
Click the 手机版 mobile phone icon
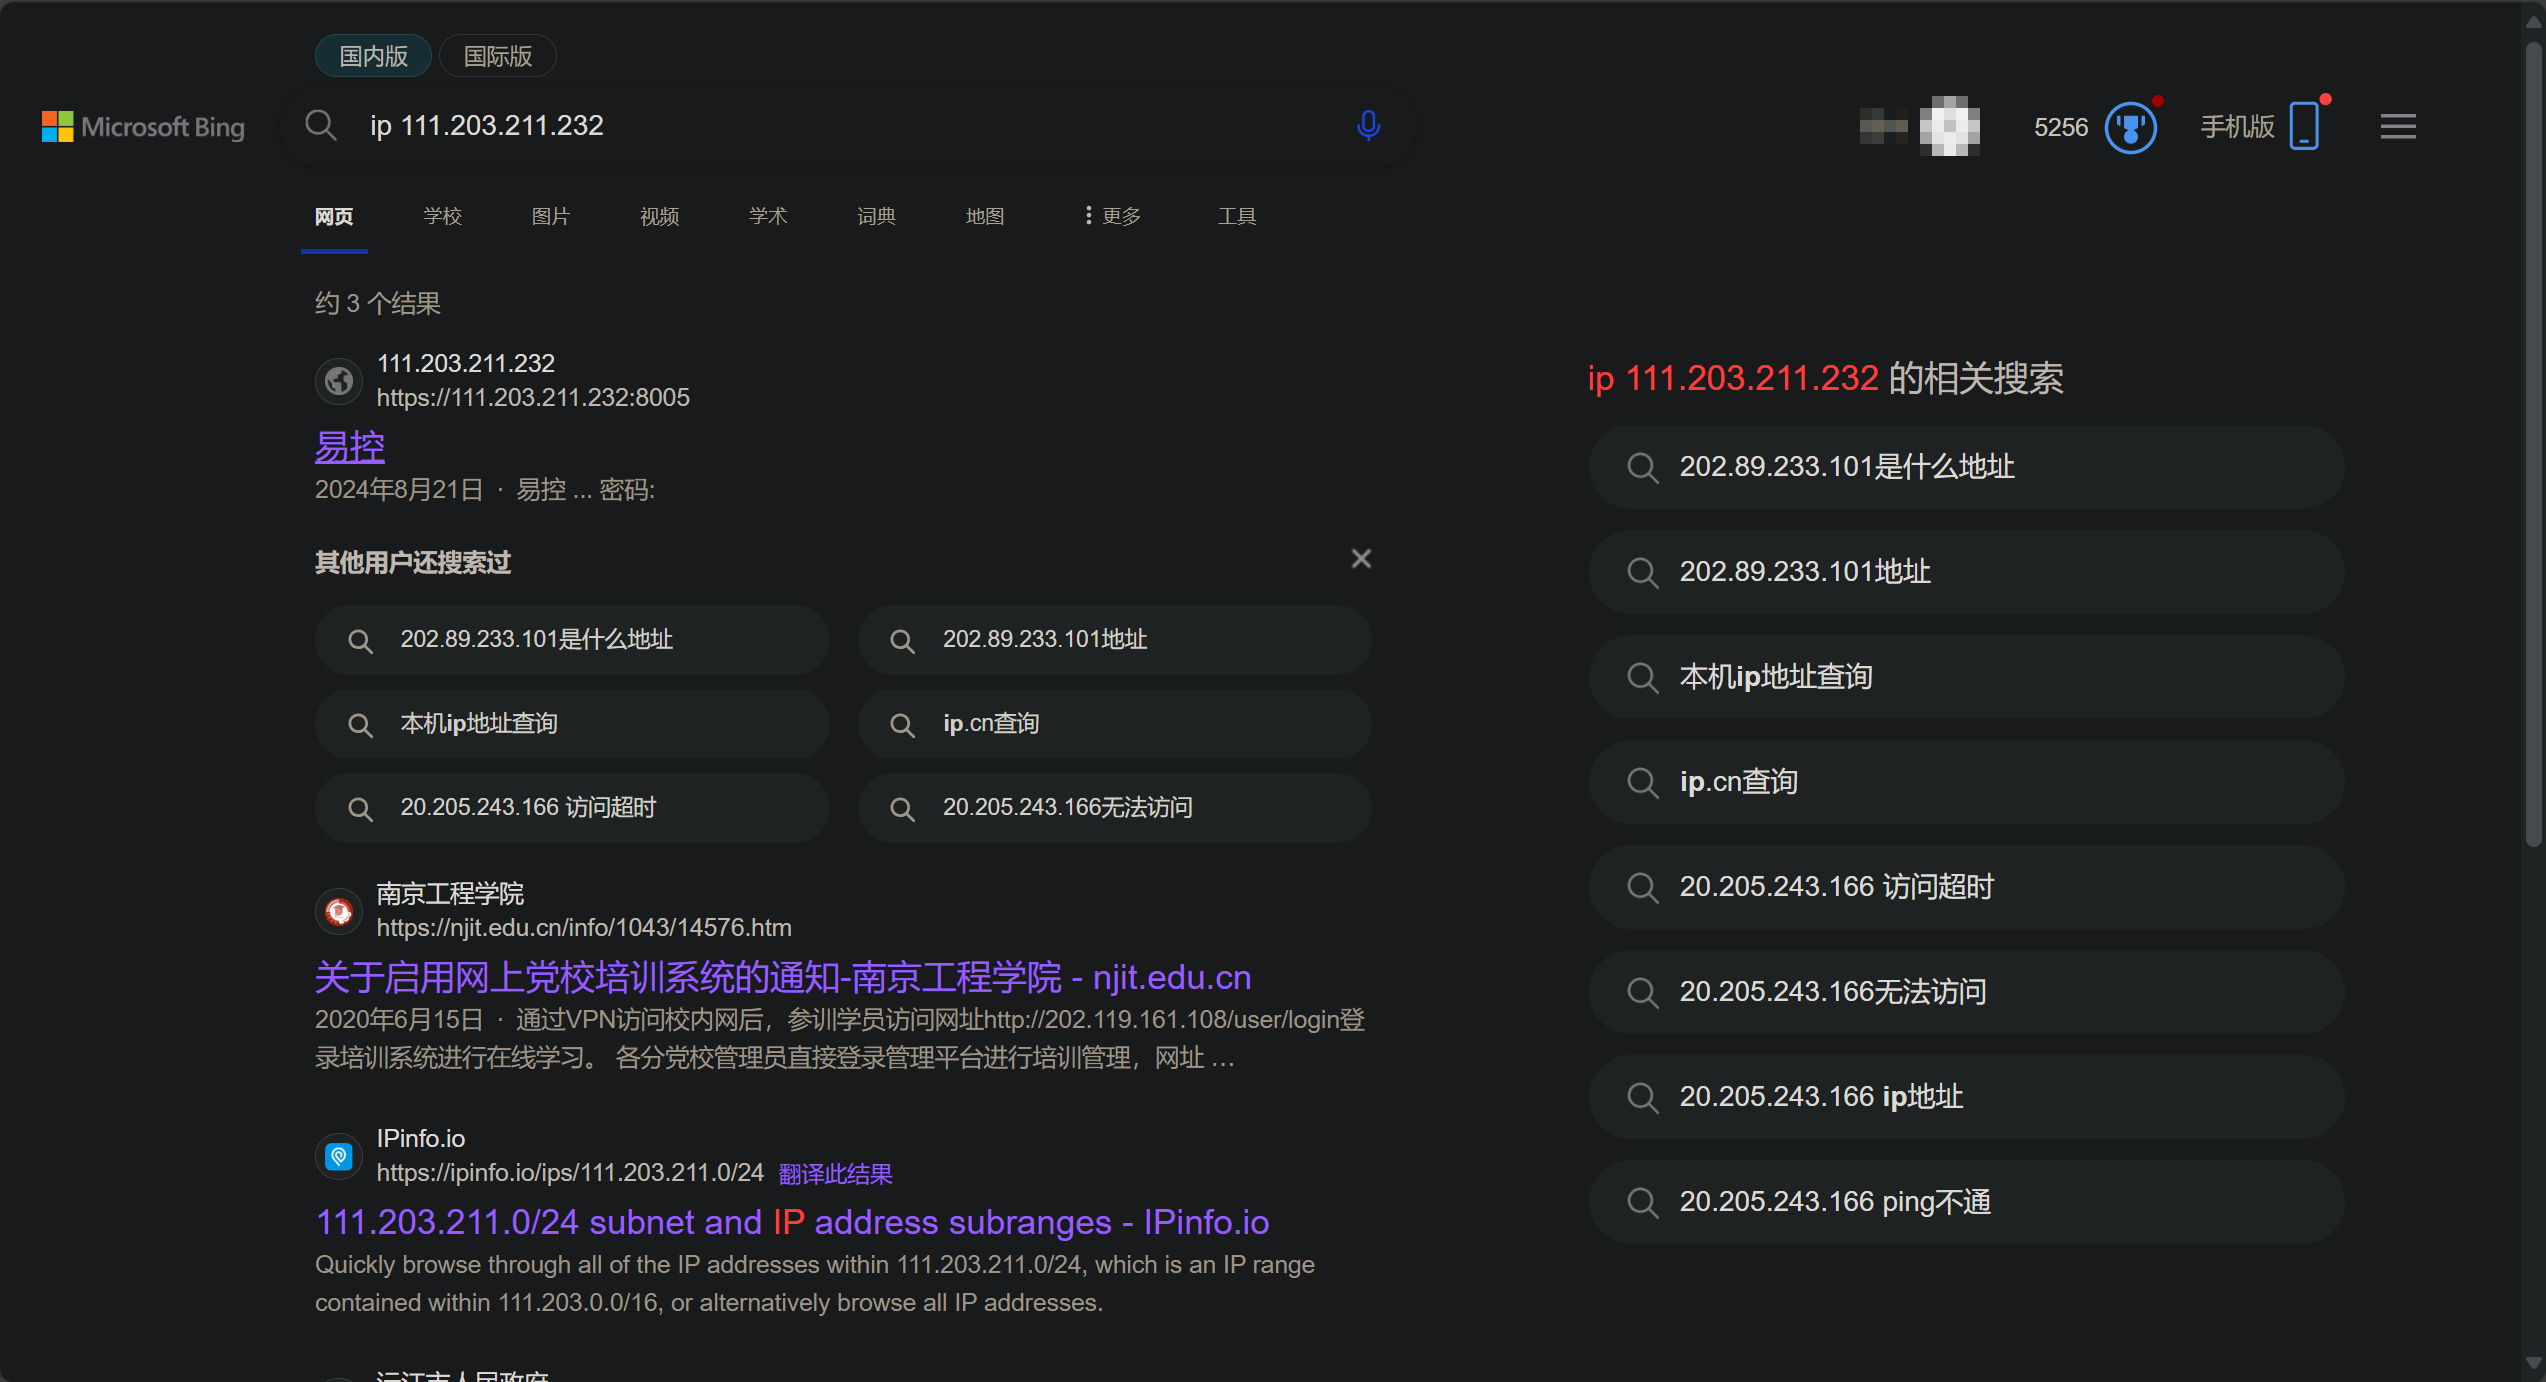pos(2304,126)
